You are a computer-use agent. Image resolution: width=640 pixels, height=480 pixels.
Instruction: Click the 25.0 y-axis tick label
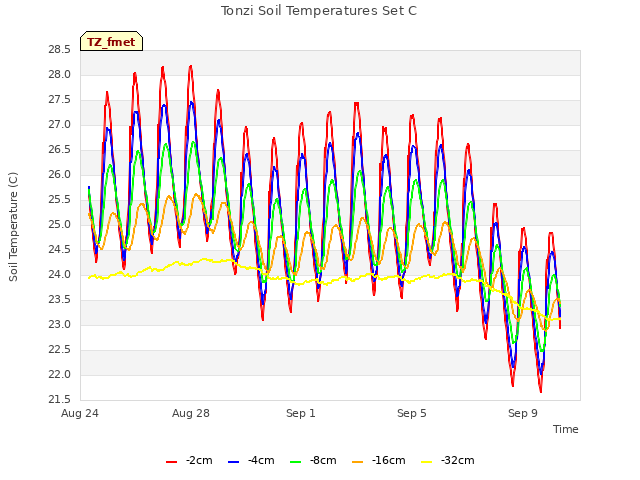(x=60, y=225)
